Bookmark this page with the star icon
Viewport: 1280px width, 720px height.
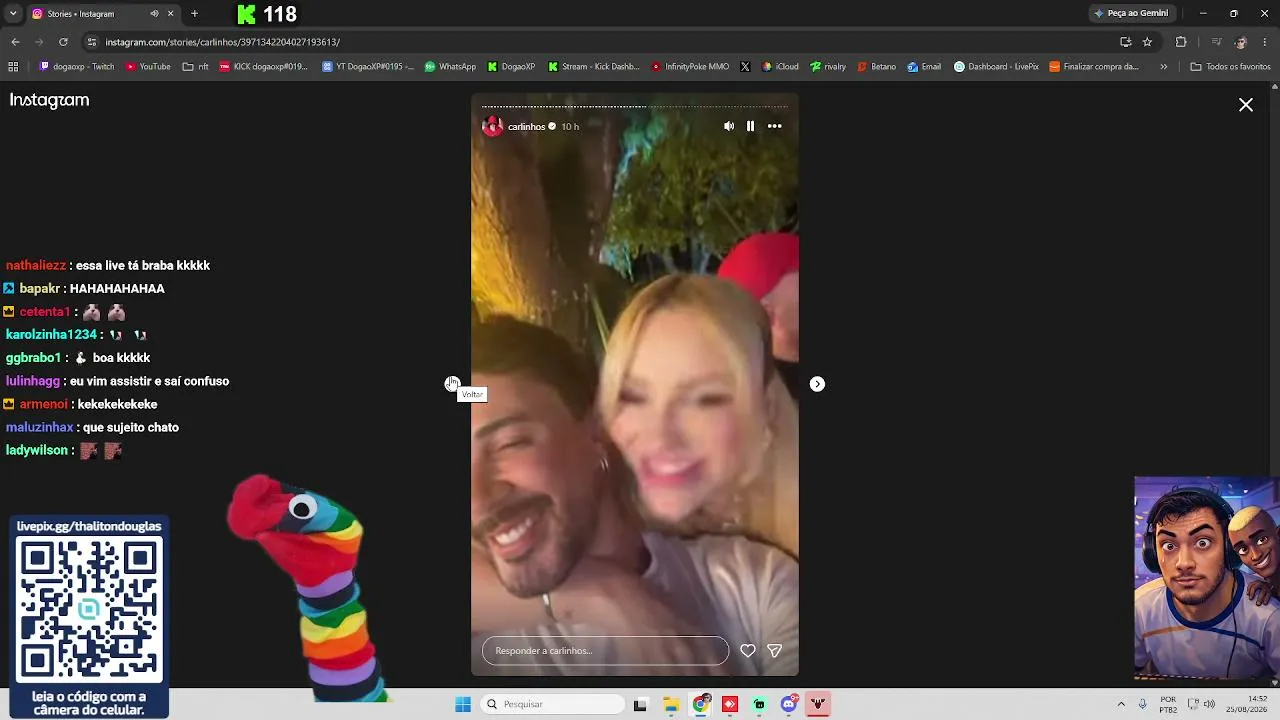(x=1147, y=42)
